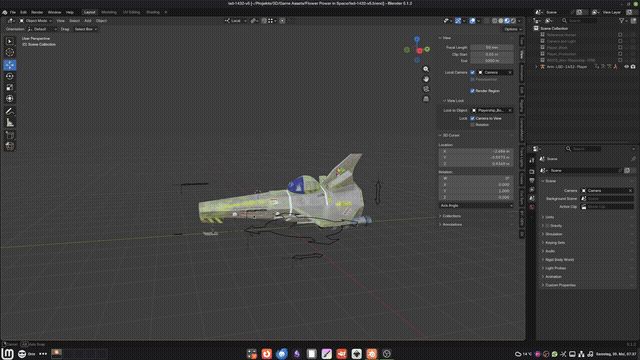Adjust the Focal Length 50 mm field
Screen dimensions: 640x360
click(x=491, y=48)
